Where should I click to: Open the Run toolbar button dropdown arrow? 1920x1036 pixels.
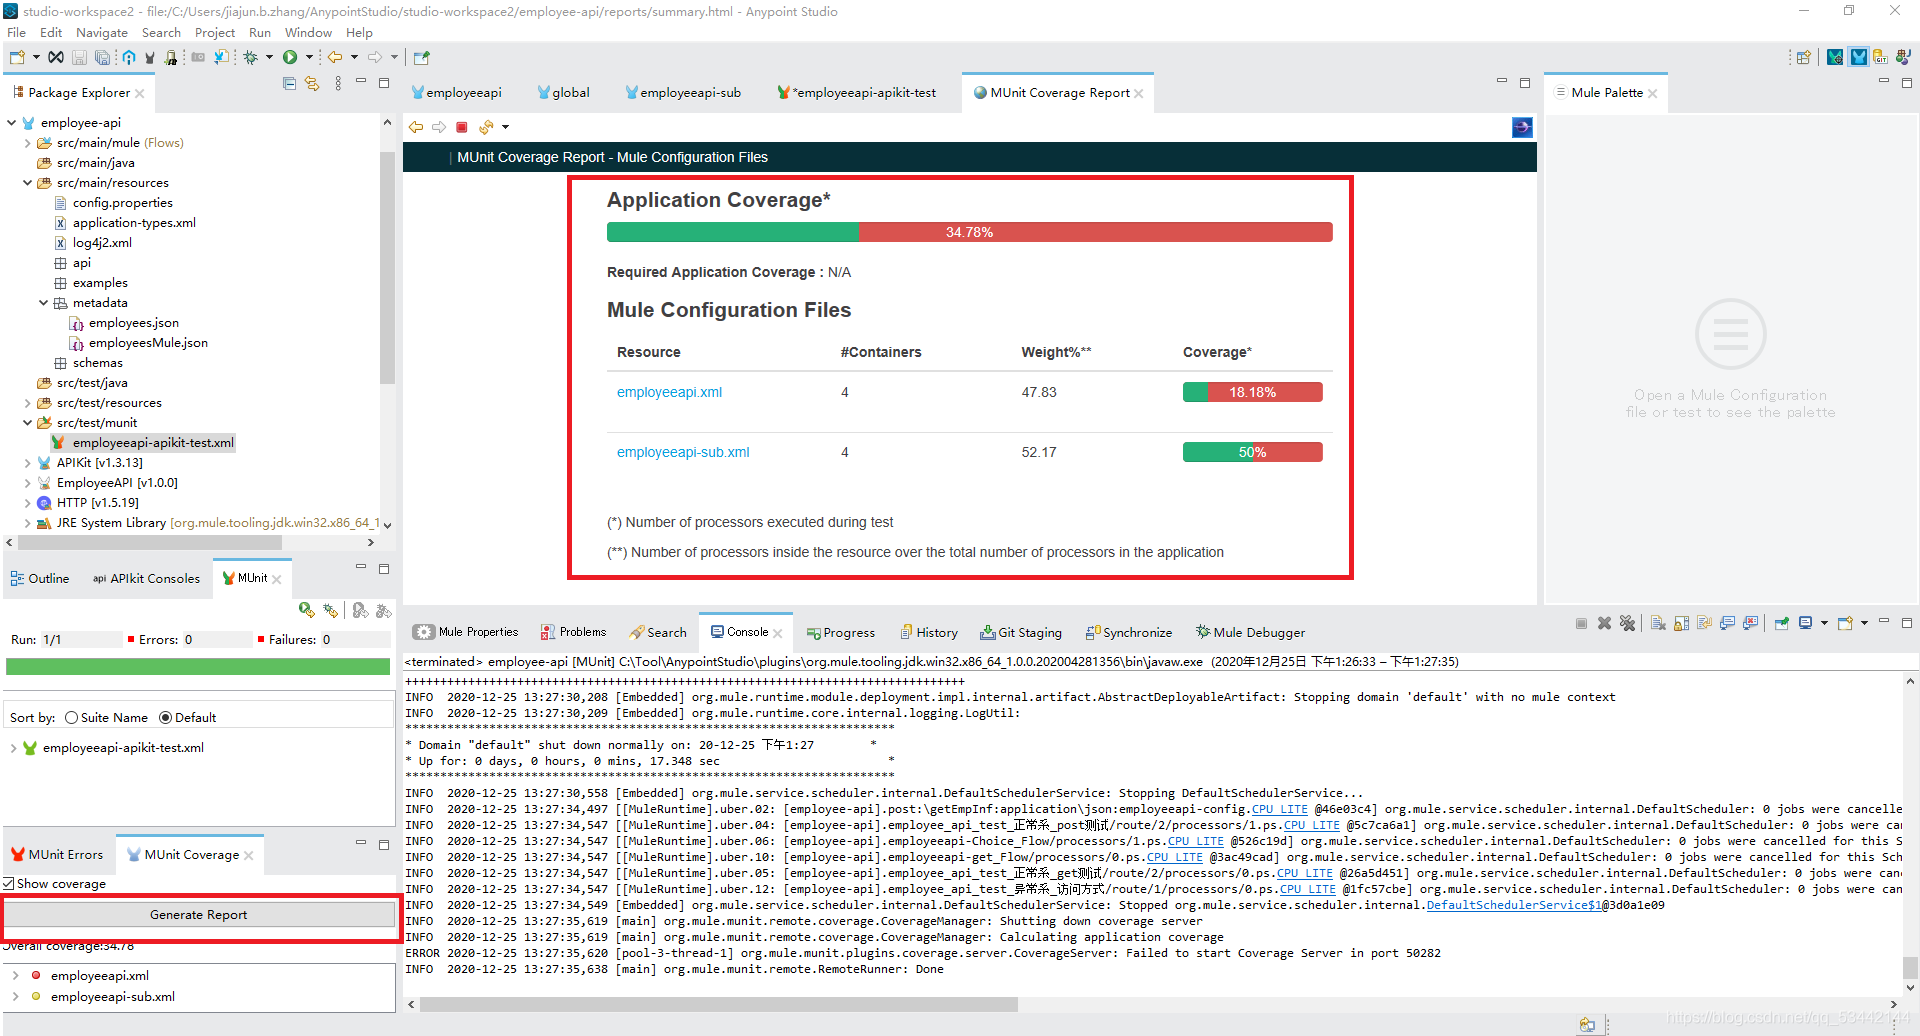[309, 57]
